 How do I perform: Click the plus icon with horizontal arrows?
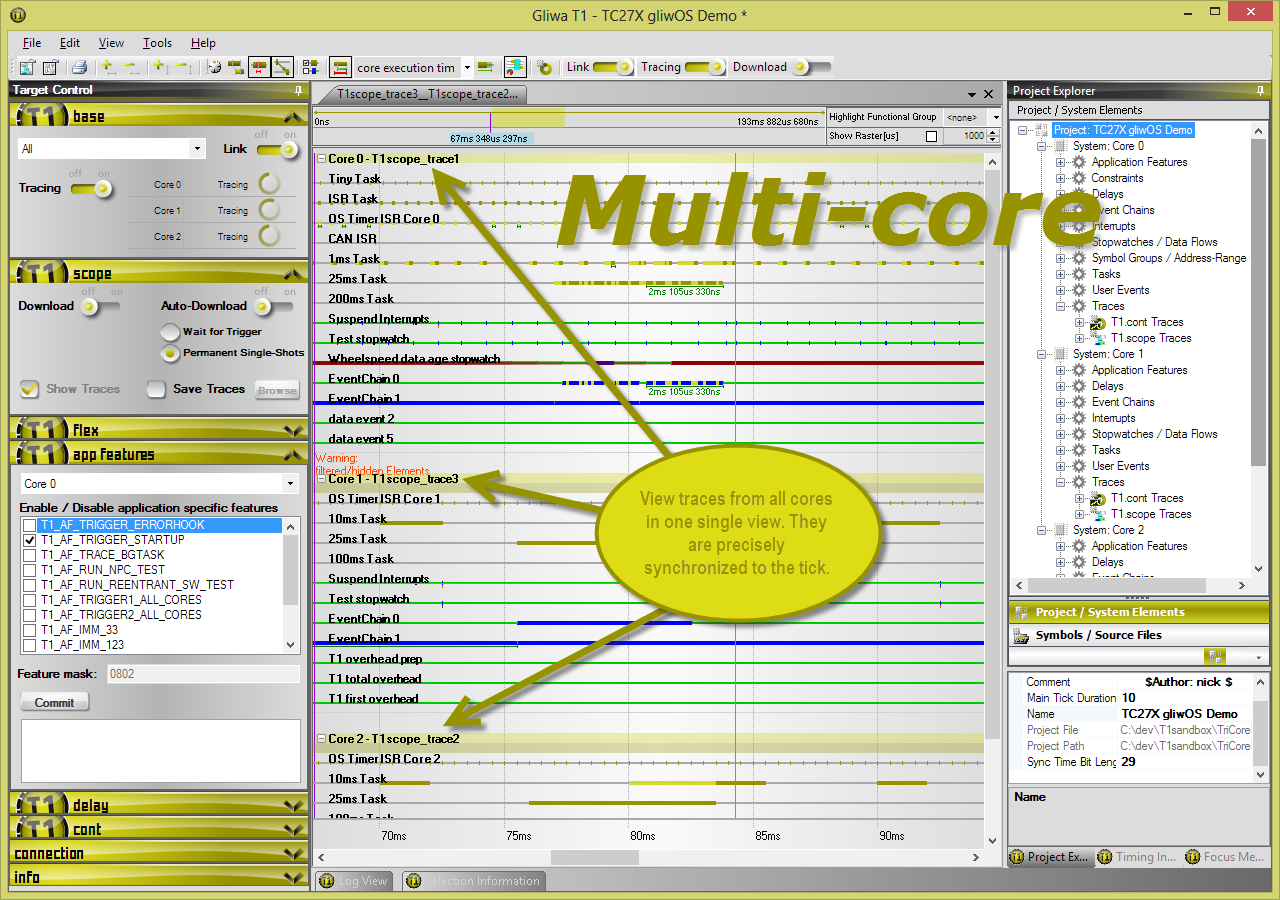[108, 68]
